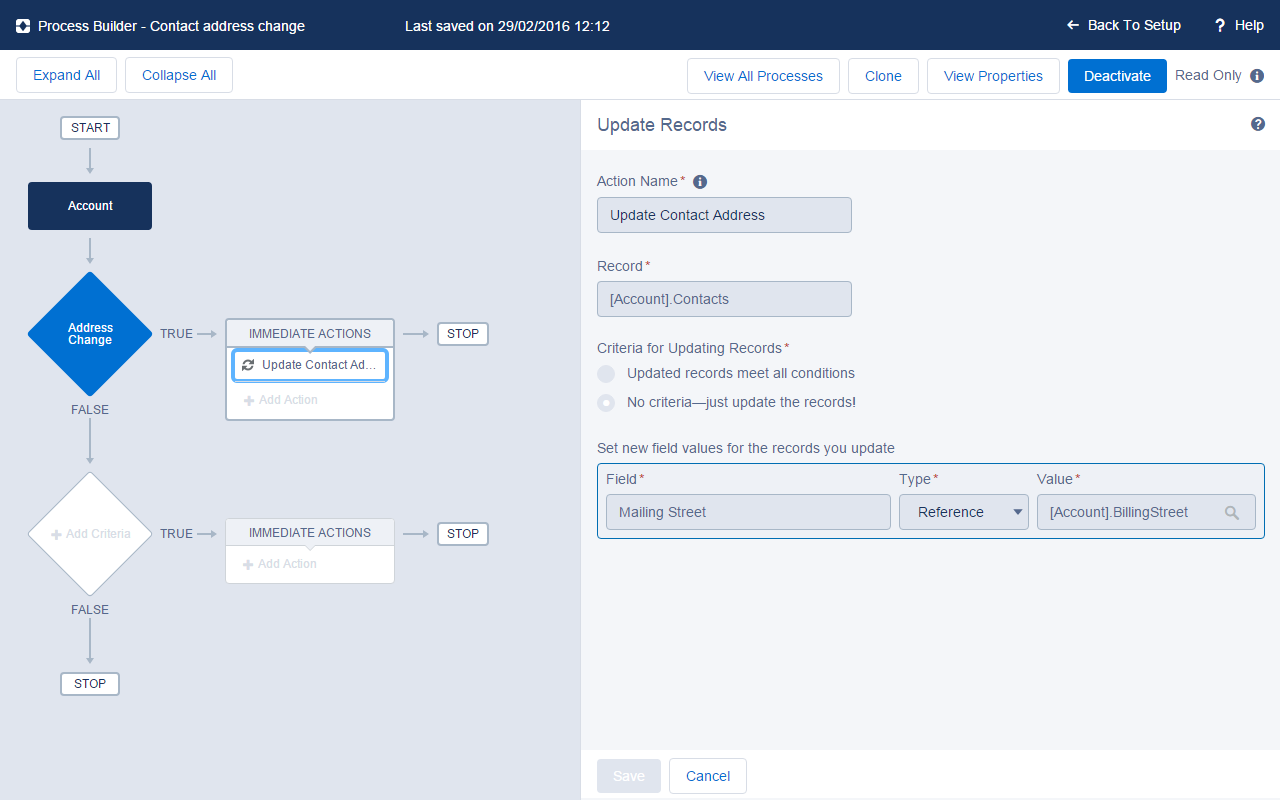The image size is (1280, 800).
Task: Expand All process nodes
Action: (66, 76)
